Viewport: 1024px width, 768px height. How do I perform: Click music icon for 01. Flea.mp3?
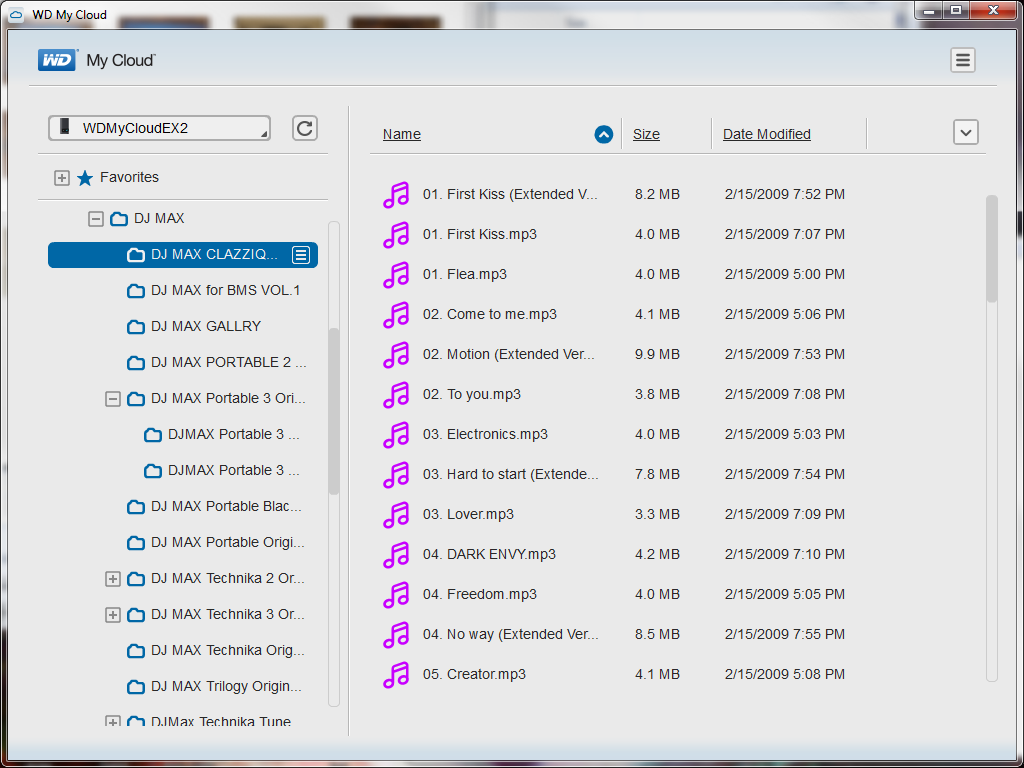click(396, 274)
